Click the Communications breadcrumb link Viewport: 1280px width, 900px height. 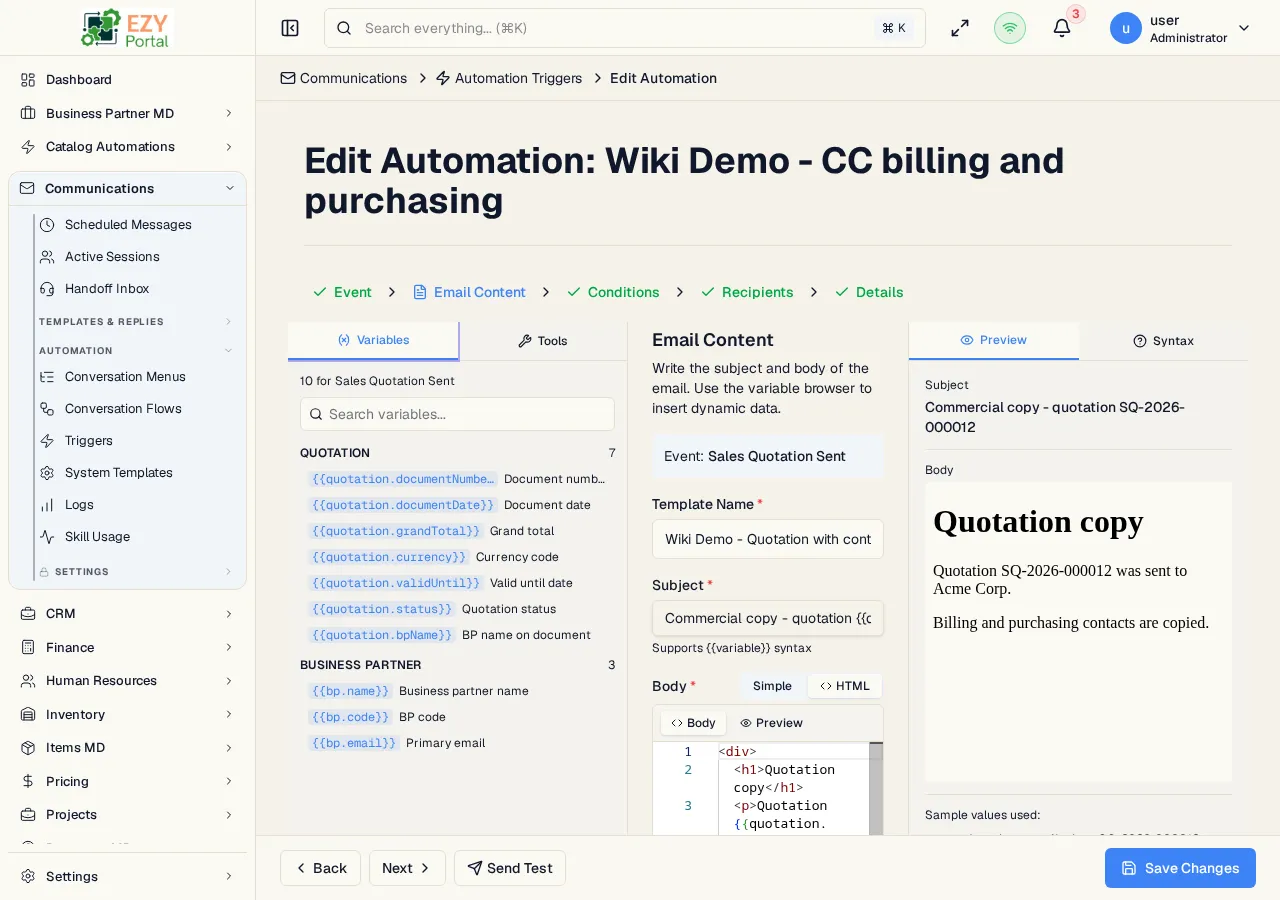(x=343, y=78)
